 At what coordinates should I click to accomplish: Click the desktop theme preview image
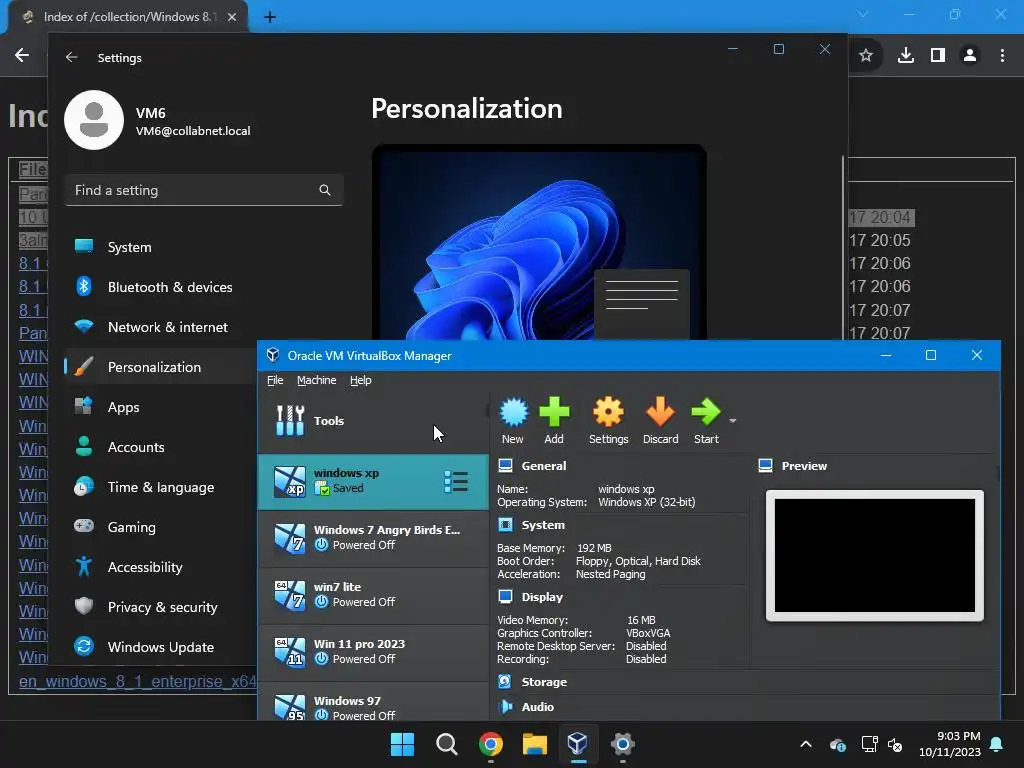[539, 242]
